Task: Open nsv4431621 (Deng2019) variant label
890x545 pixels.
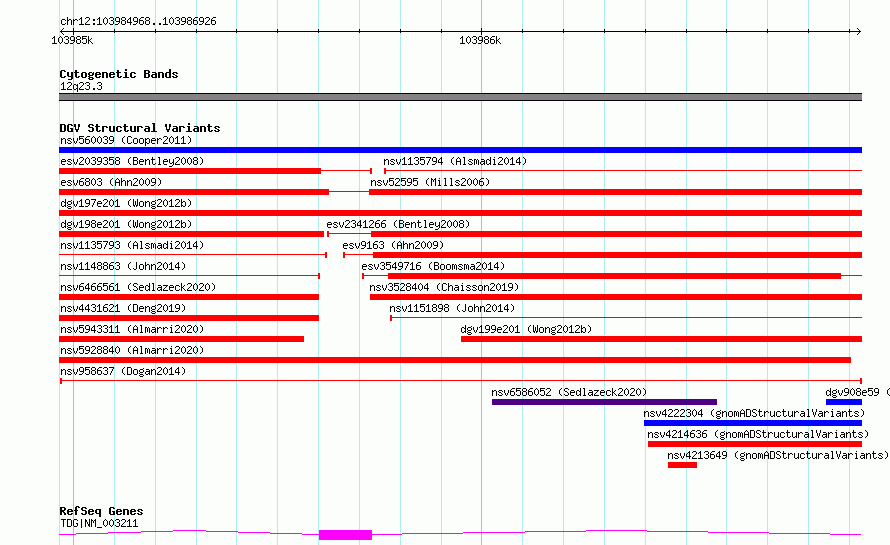Action: coord(123,308)
